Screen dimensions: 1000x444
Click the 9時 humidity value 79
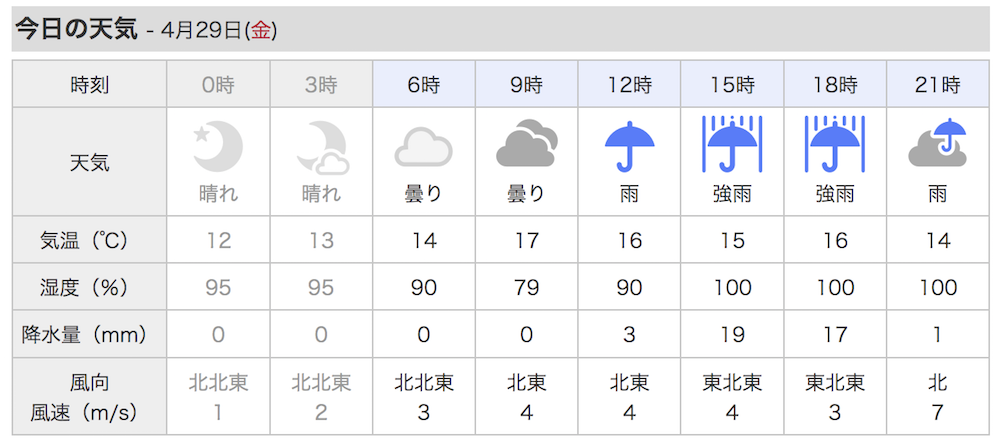tap(527, 288)
